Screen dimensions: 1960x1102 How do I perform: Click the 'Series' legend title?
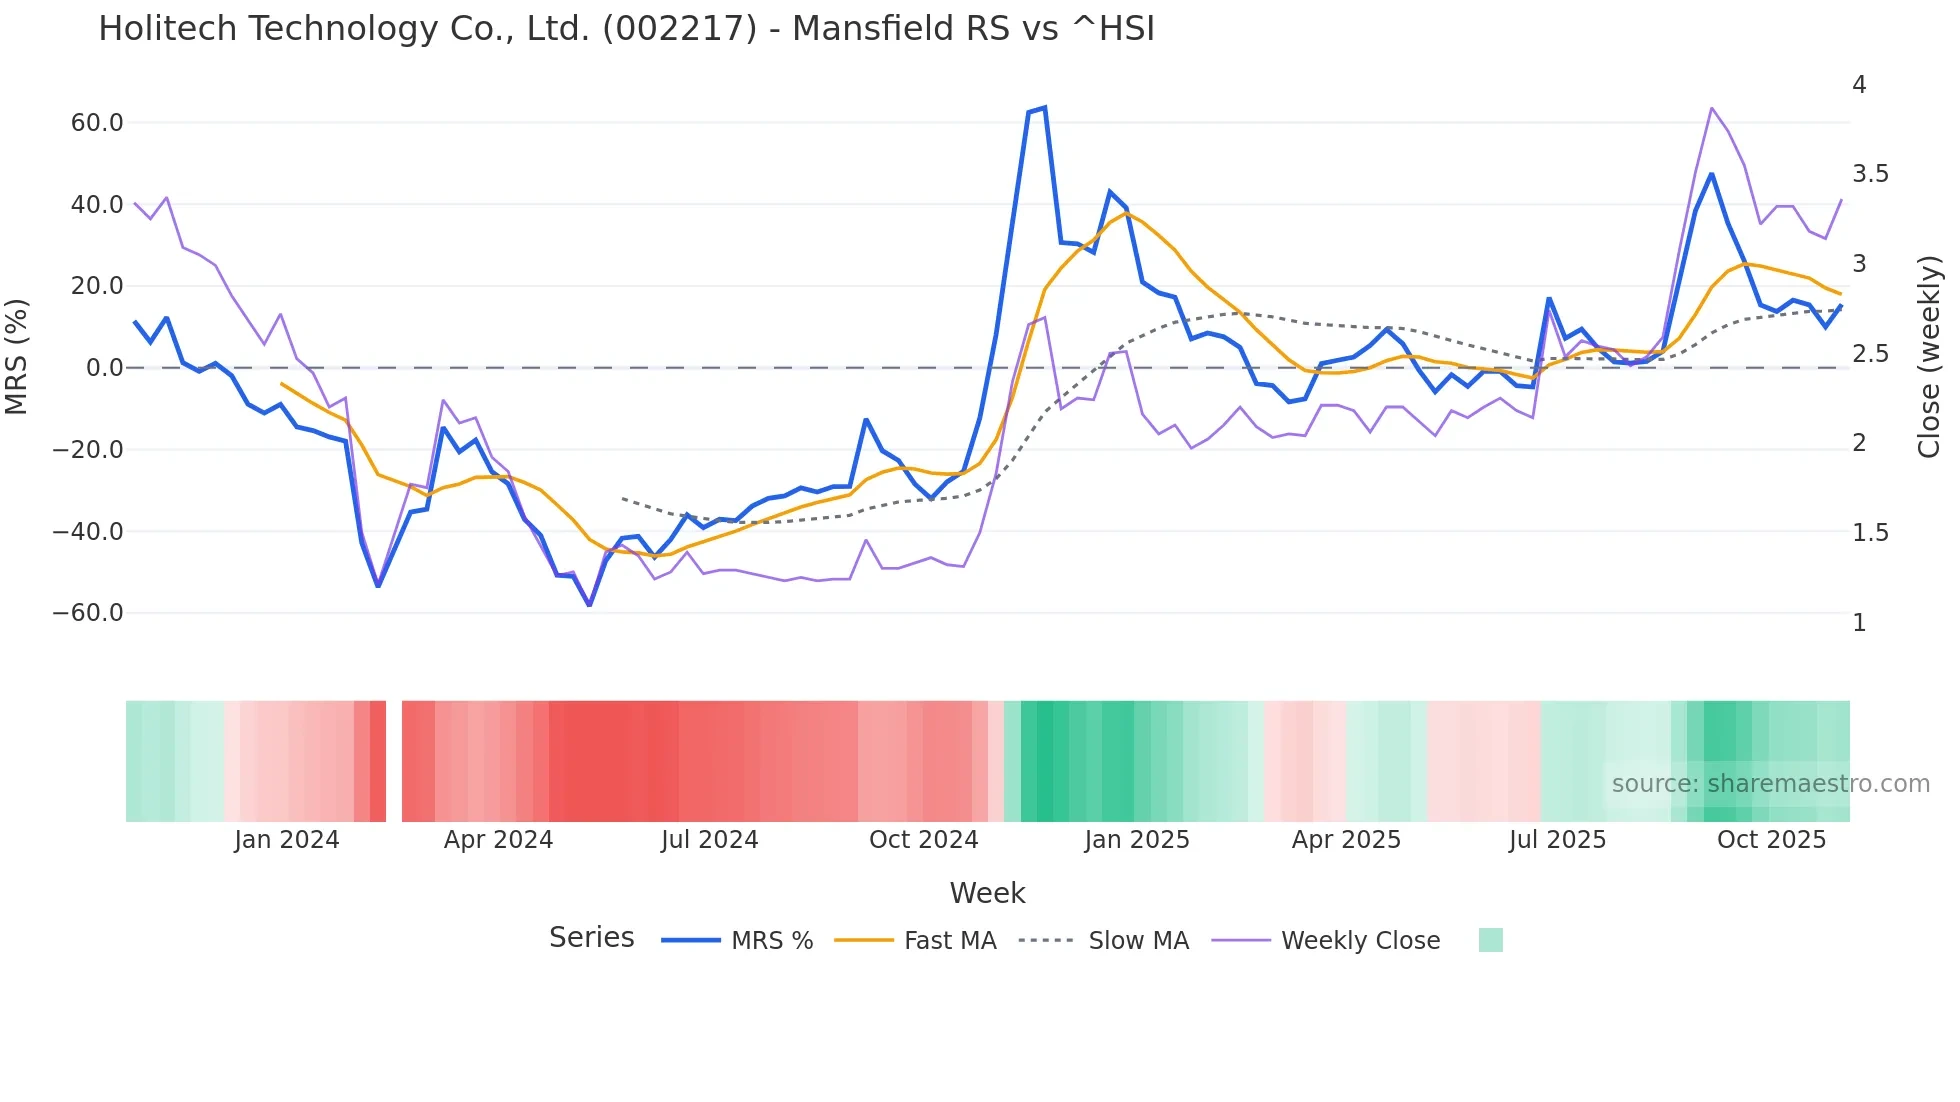pos(591,937)
